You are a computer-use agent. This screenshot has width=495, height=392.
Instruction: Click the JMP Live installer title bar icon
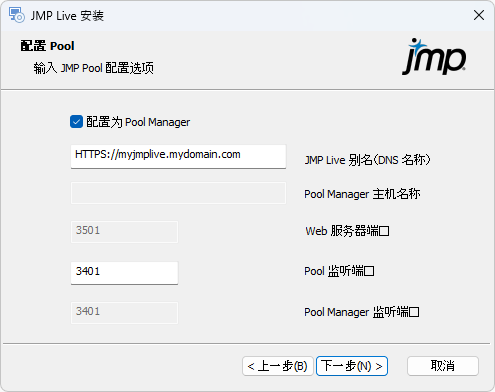(x=17, y=15)
